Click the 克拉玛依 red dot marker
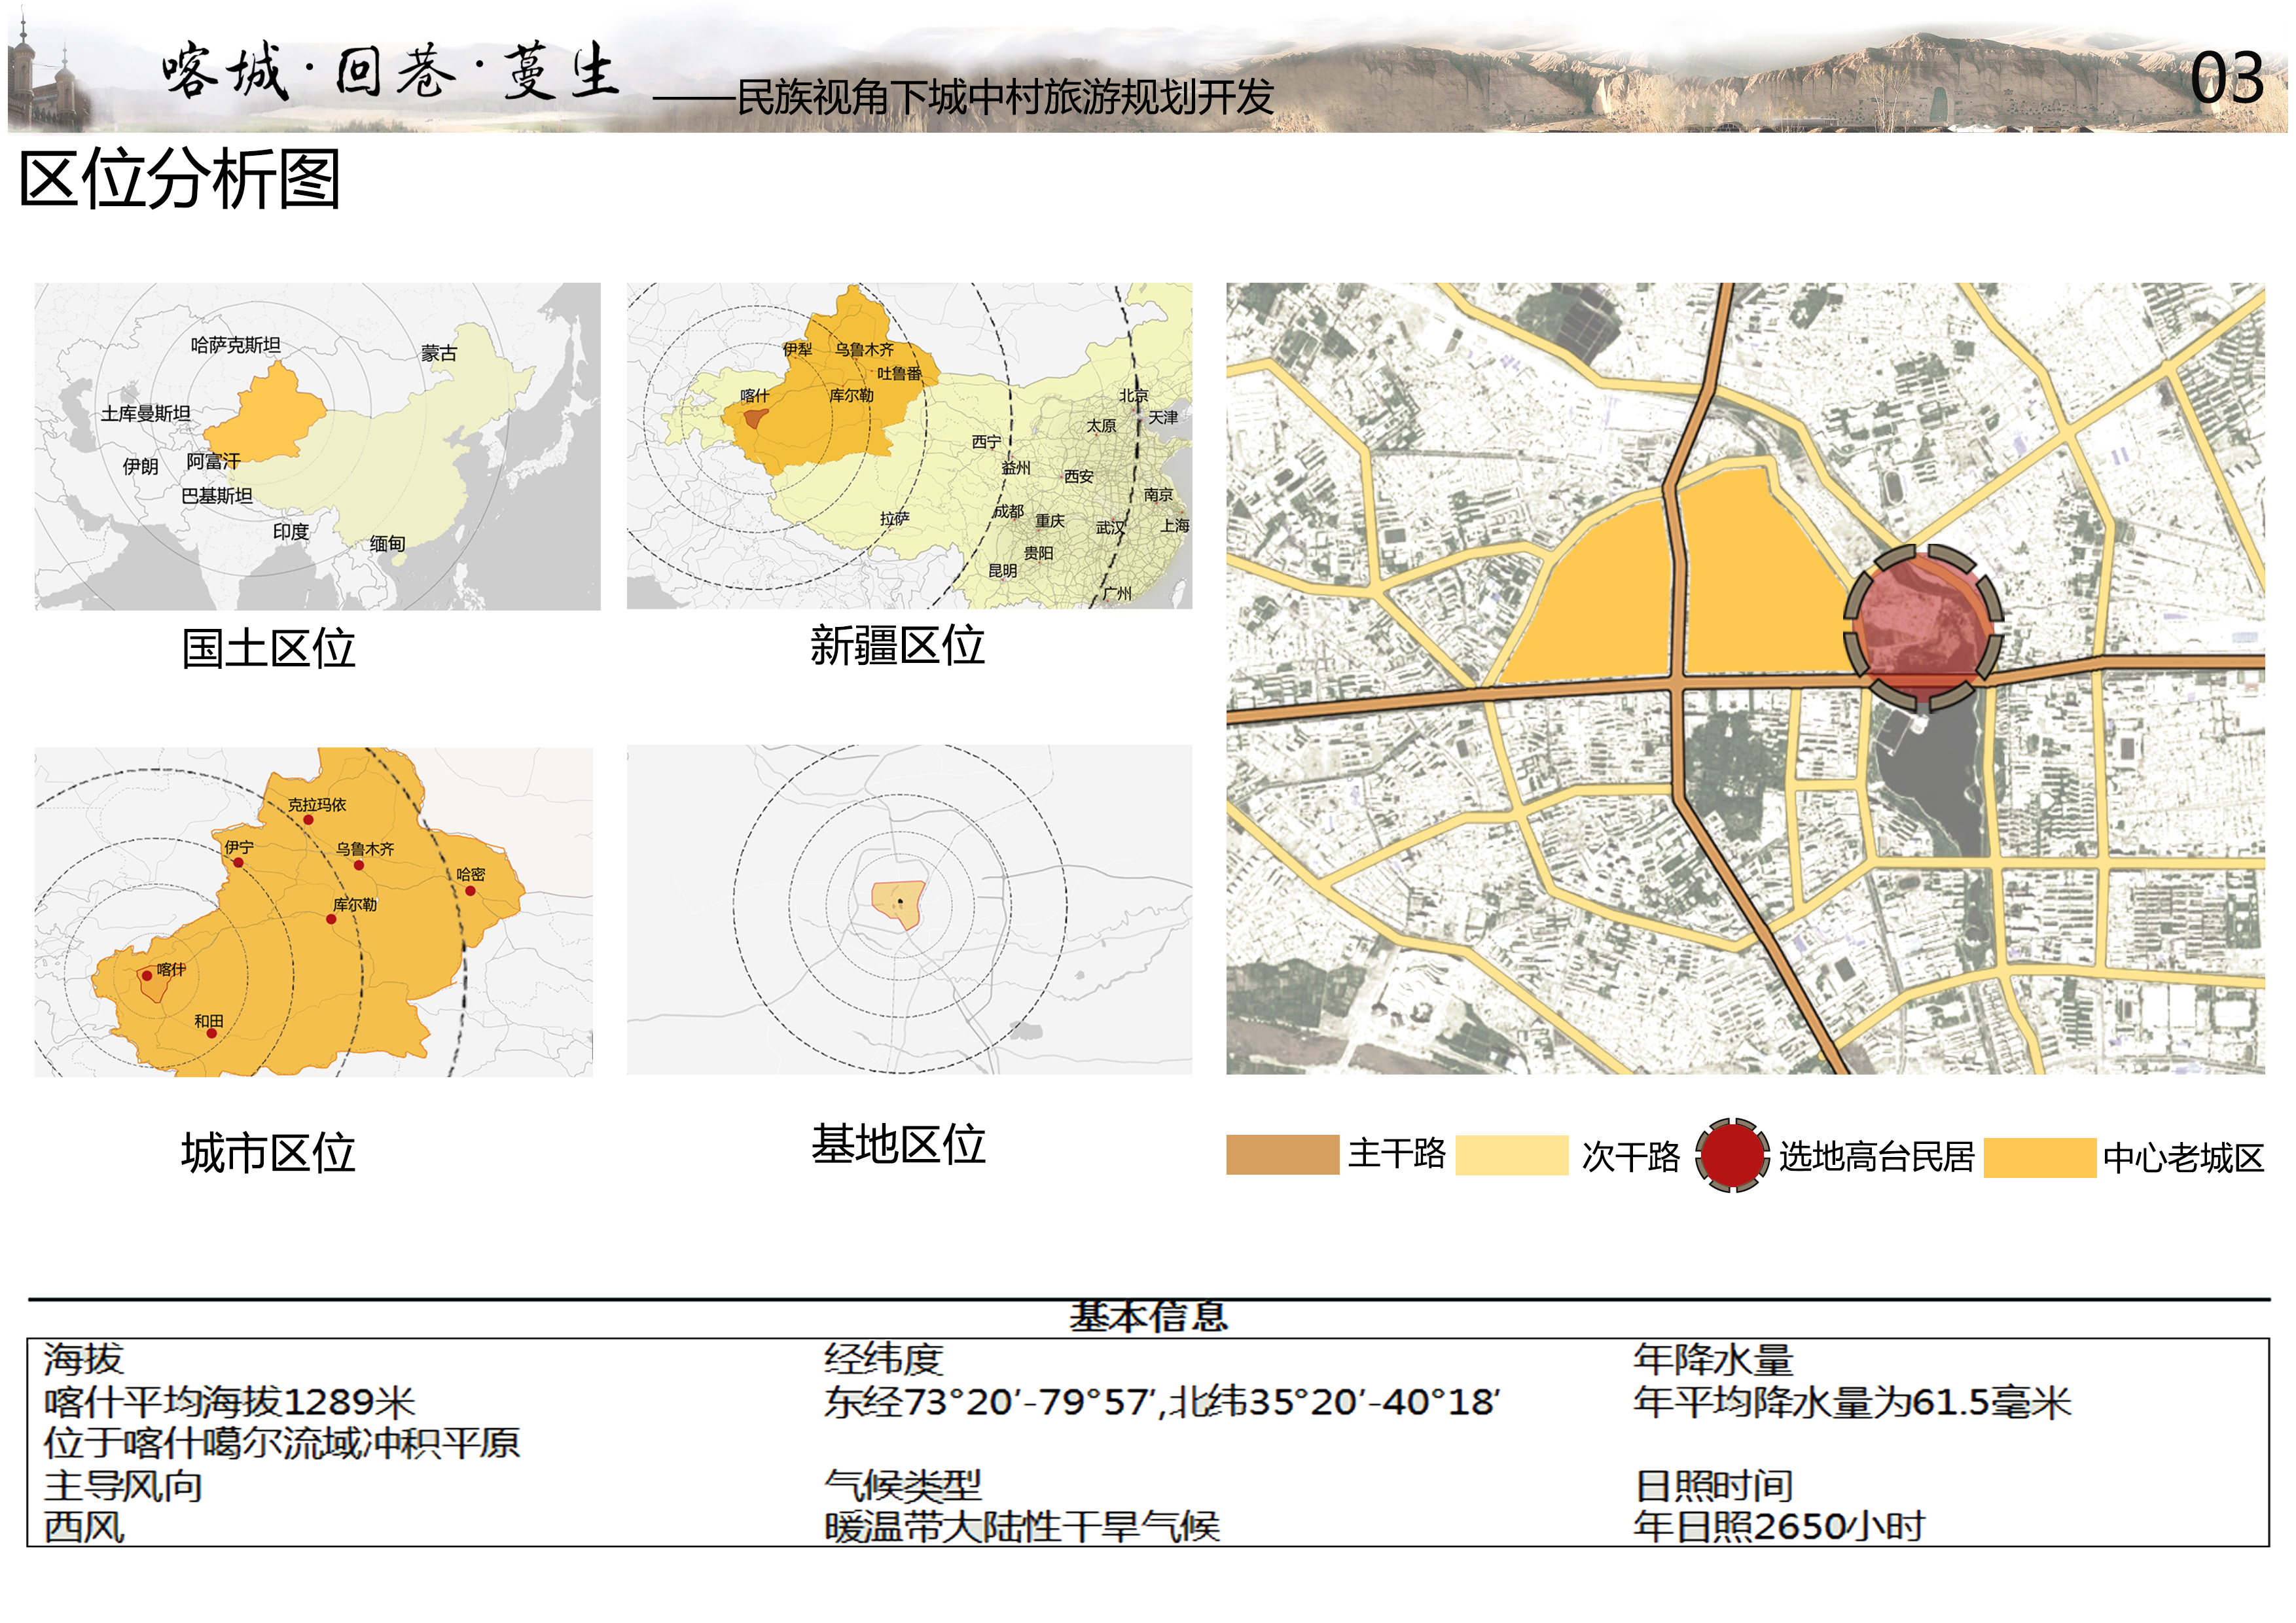This screenshot has height=1623, width=2296. (308, 820)
